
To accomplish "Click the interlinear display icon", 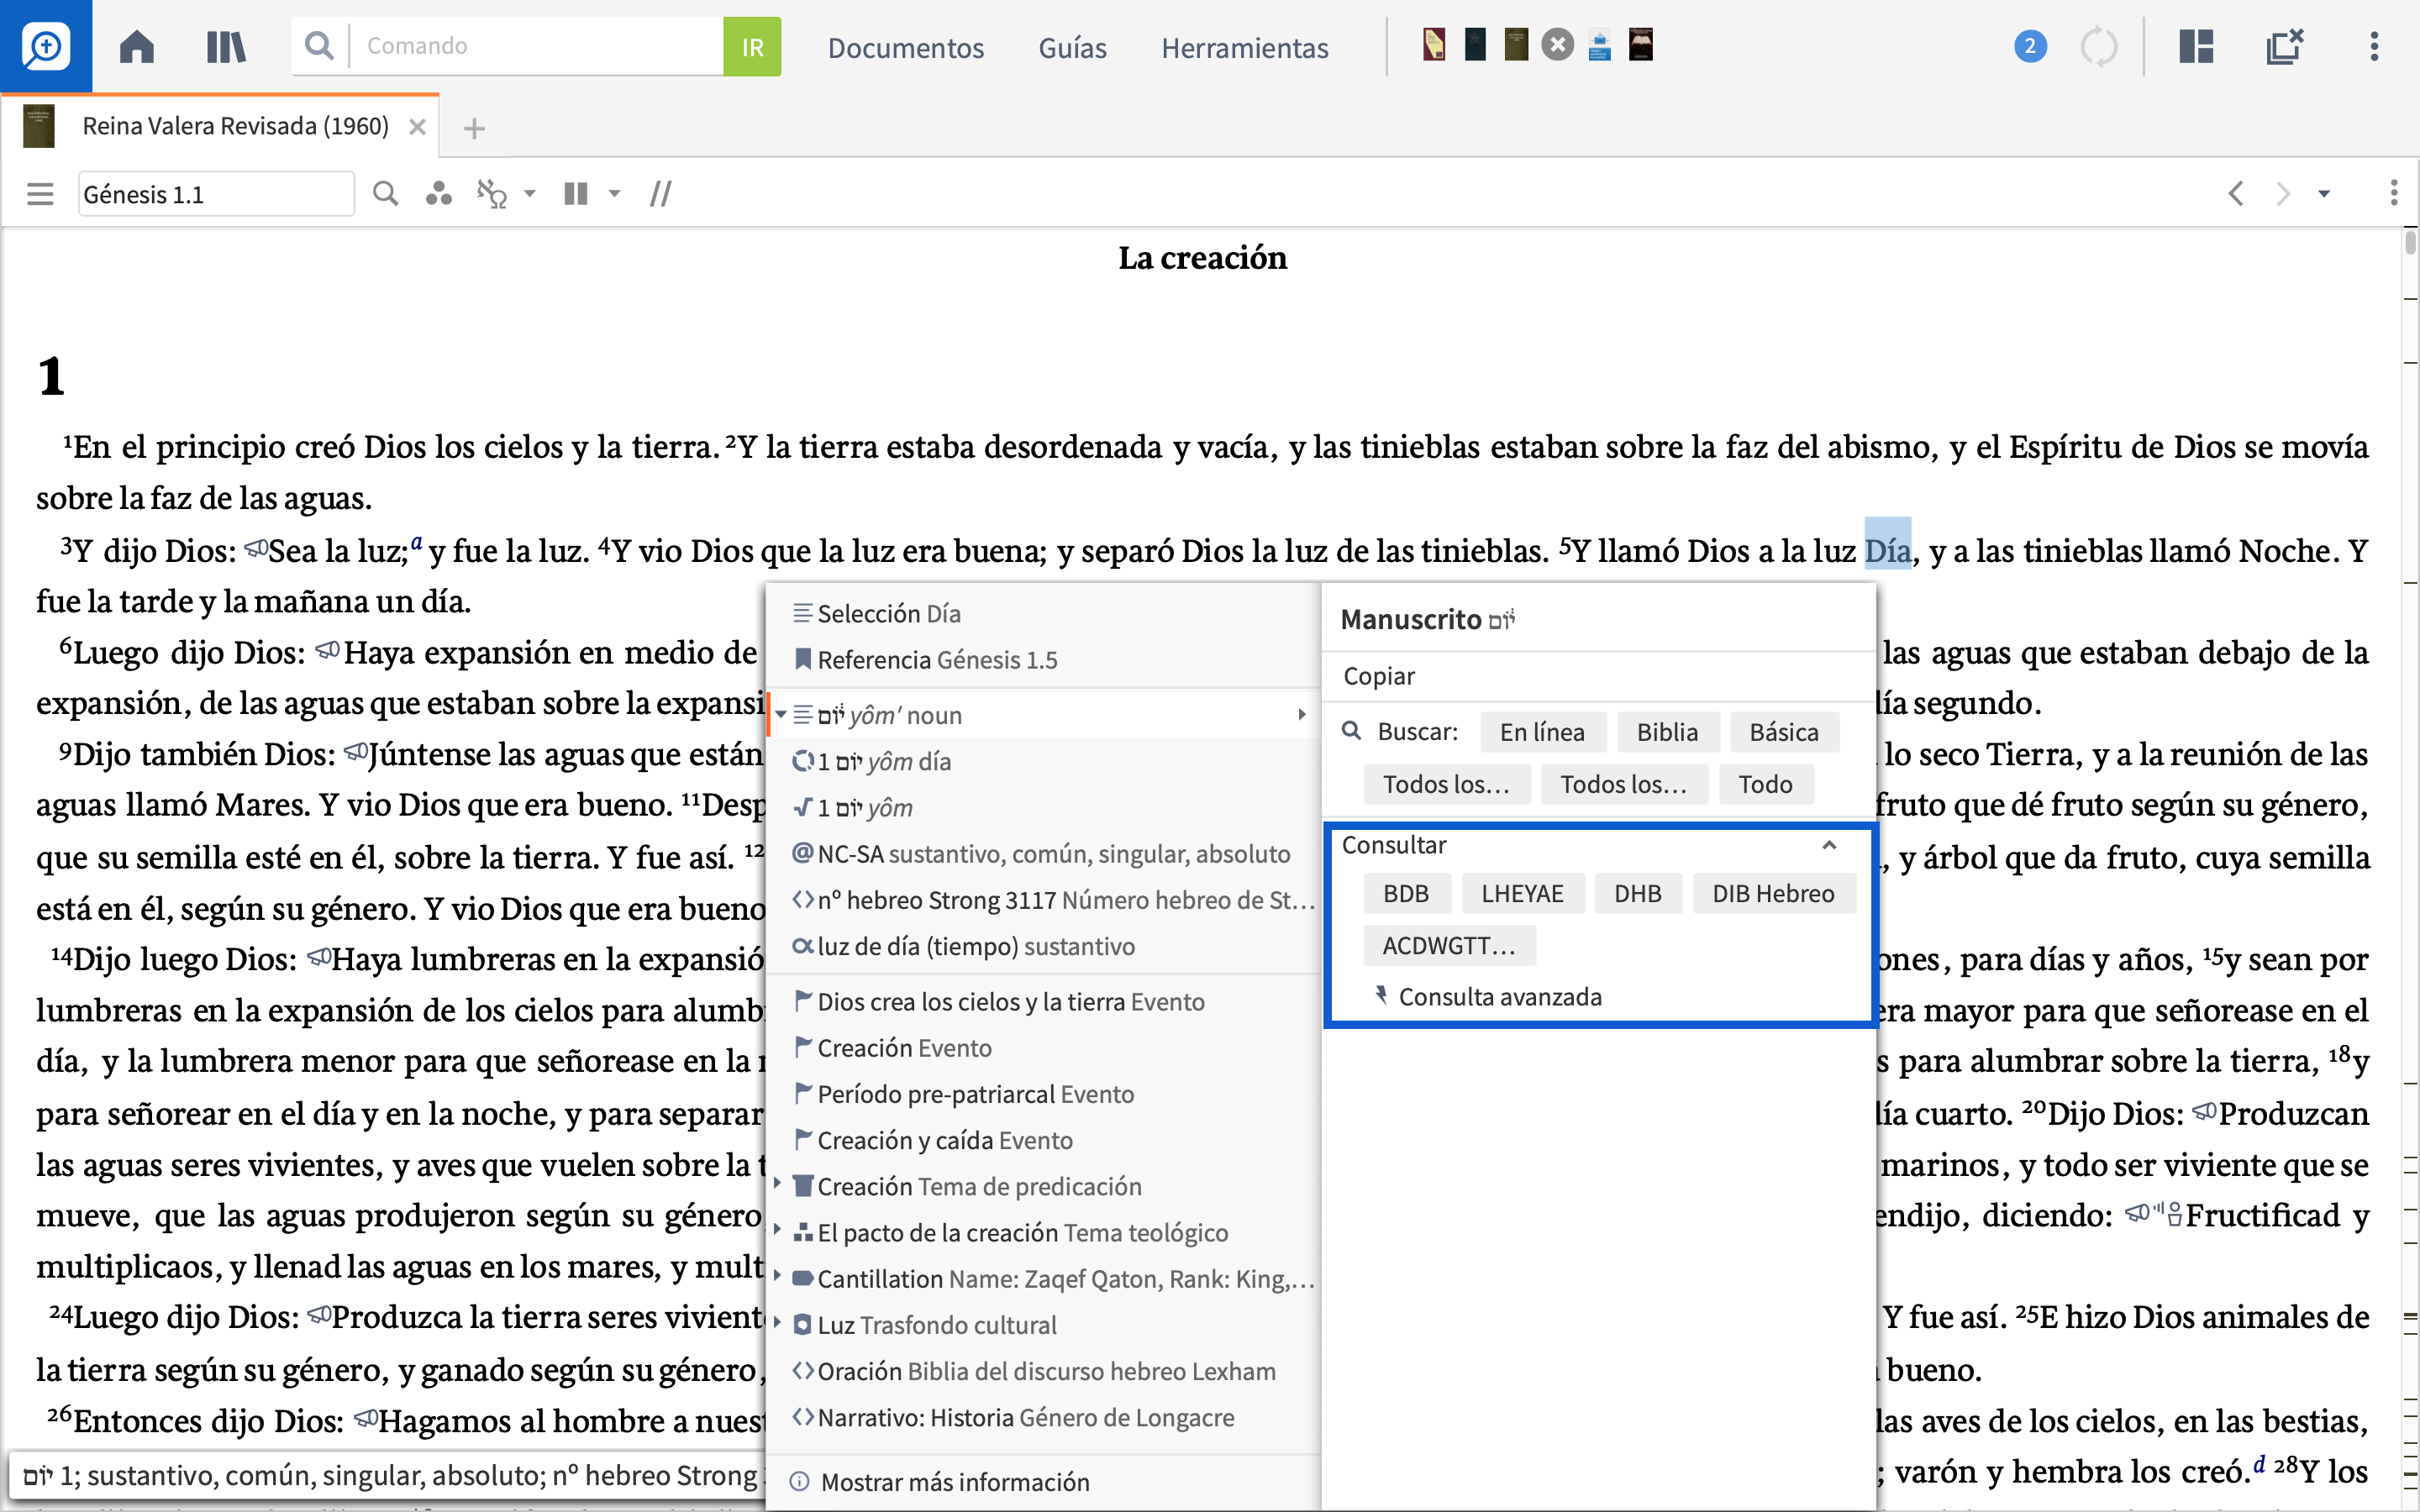I will pyautogui.click(x=492, y=194).
